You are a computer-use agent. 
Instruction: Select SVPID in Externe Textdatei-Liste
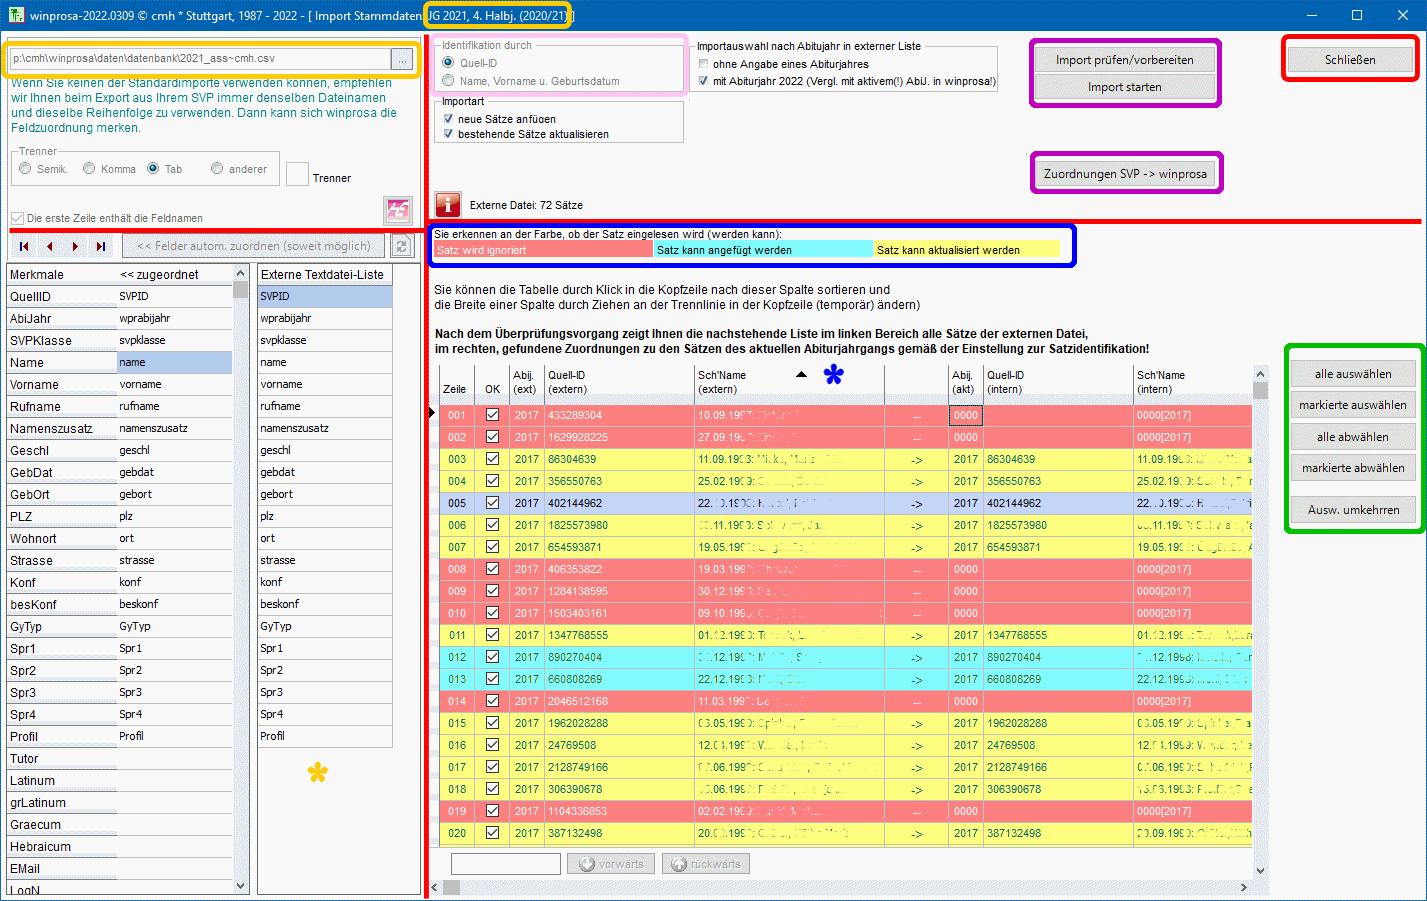click(x=324, y=297)
